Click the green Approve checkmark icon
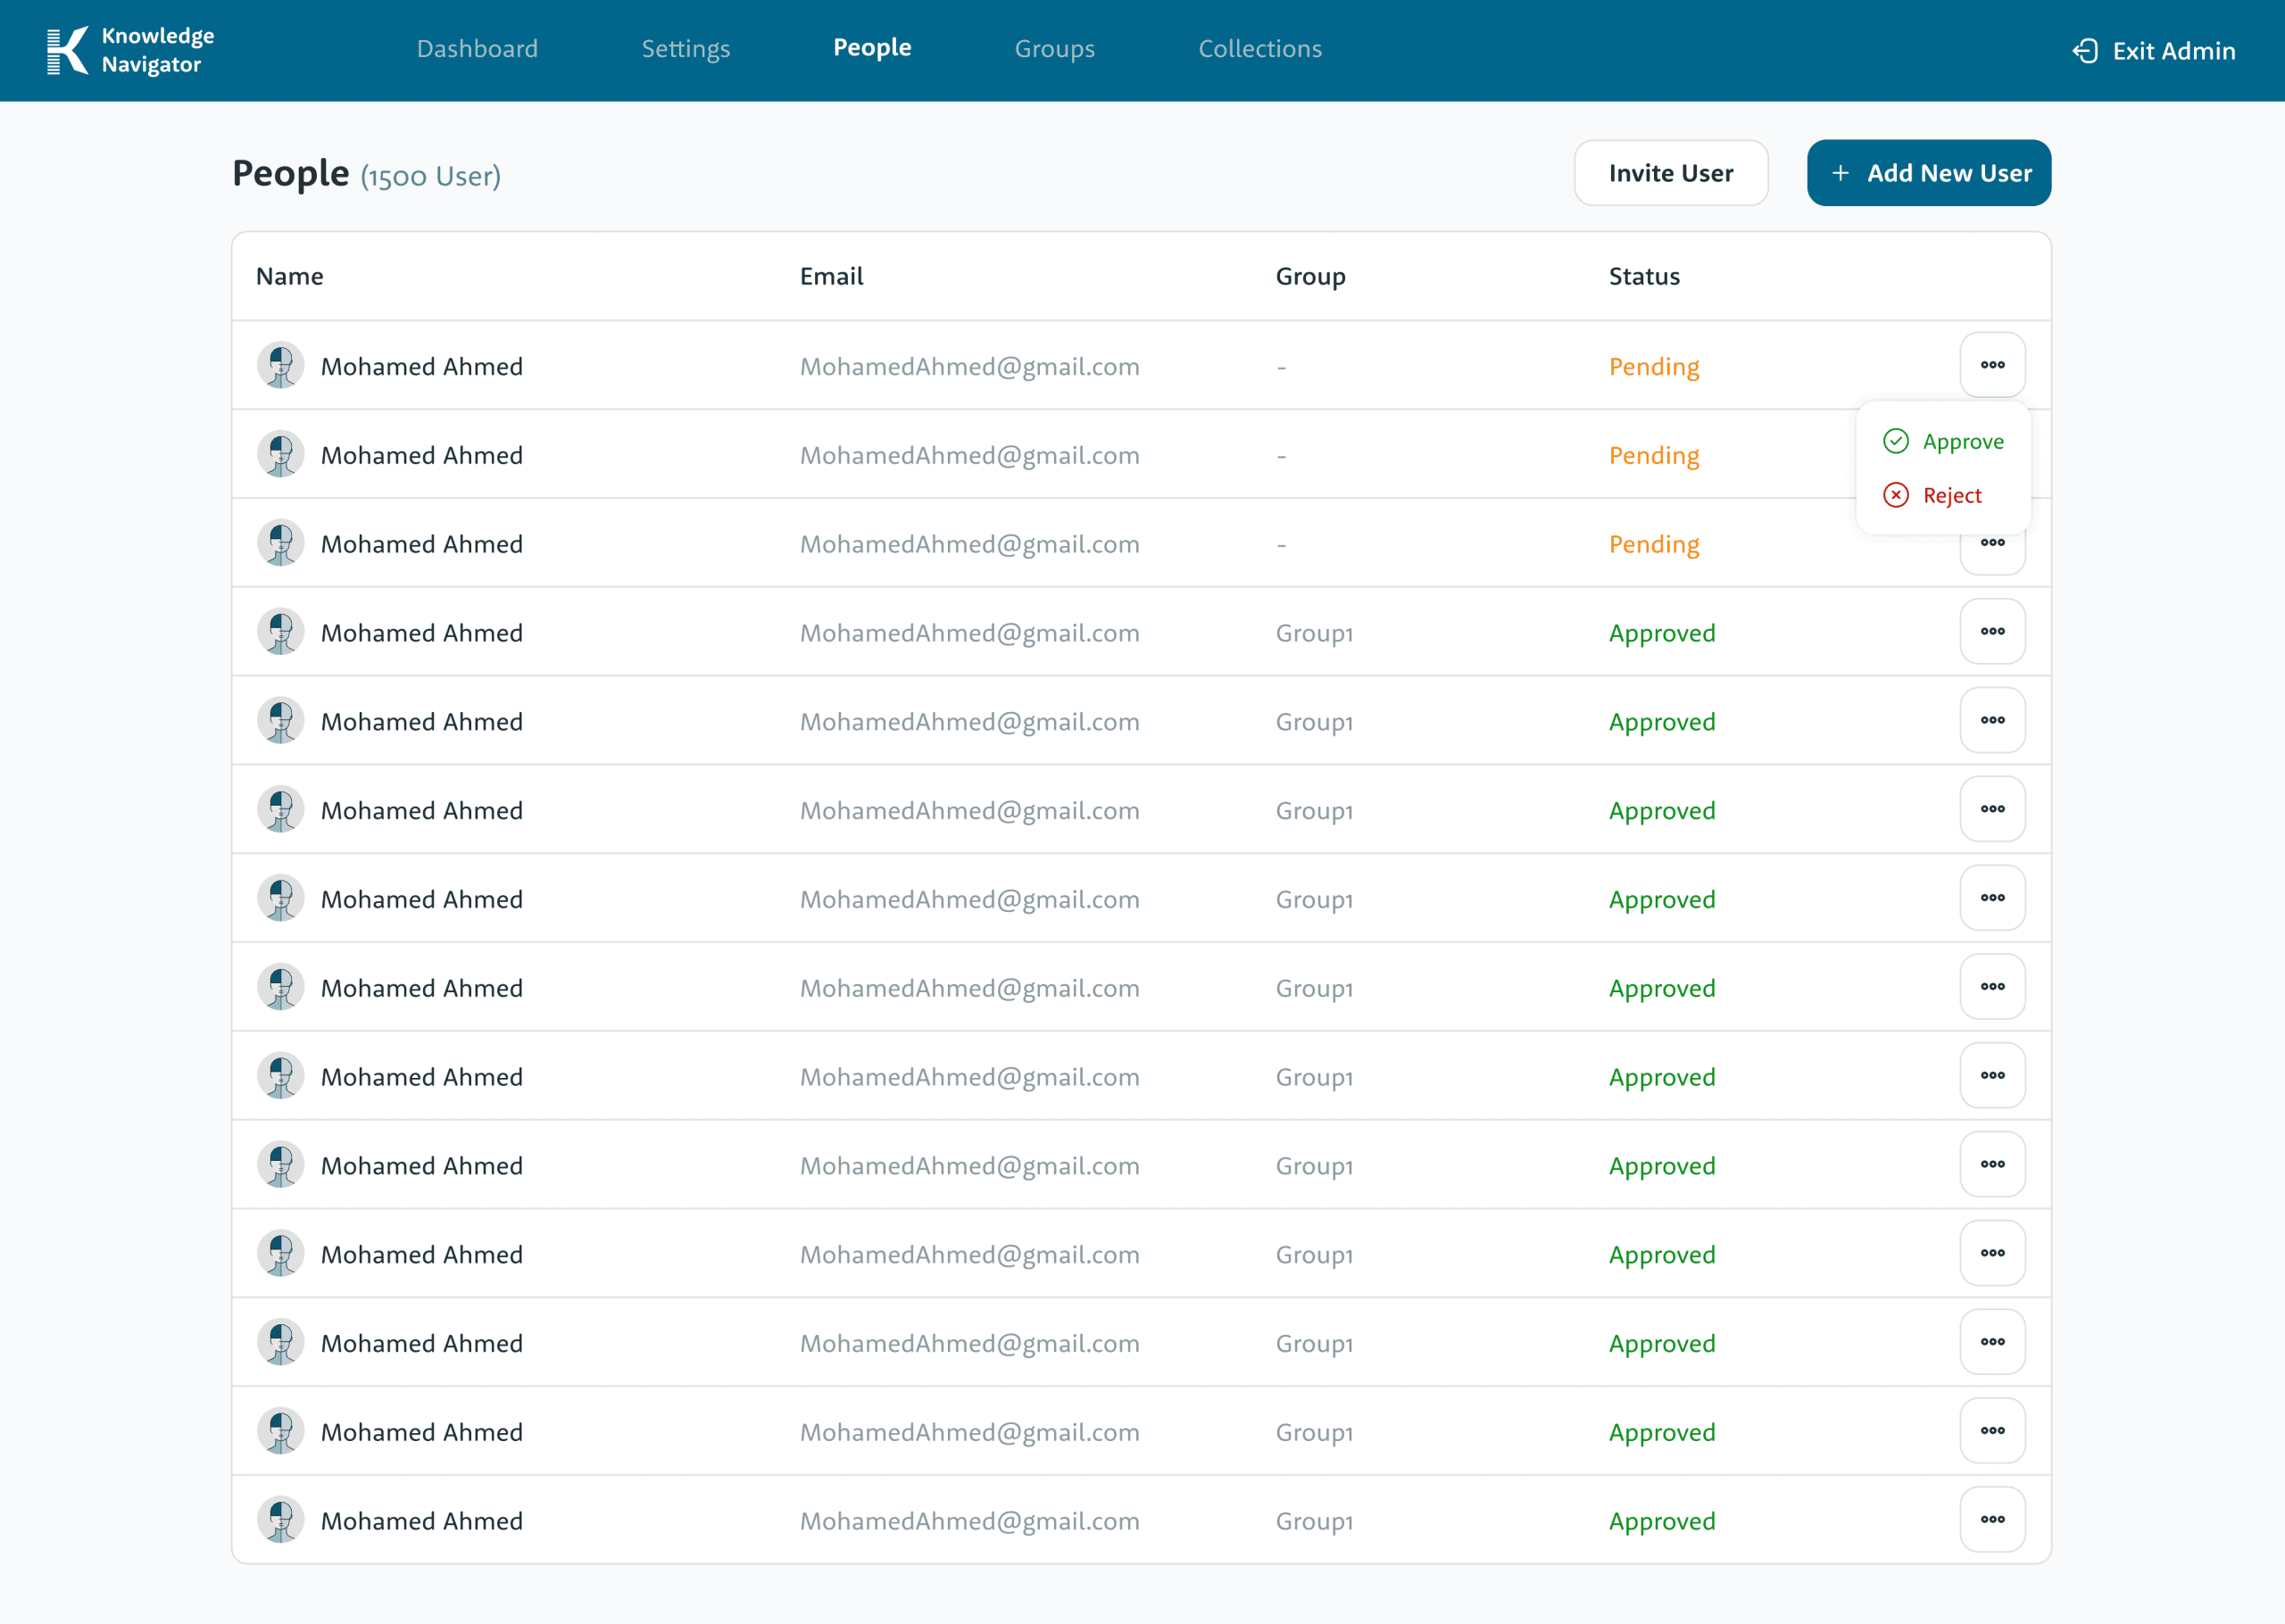2285x1624 pixels. click(1896, 441)
